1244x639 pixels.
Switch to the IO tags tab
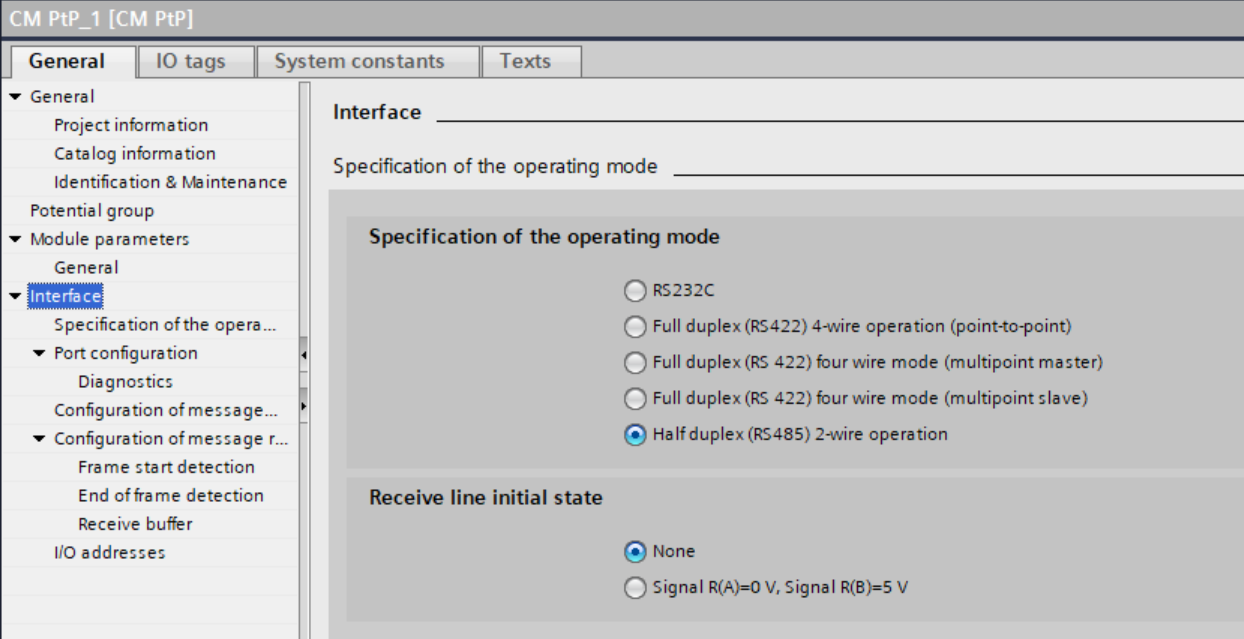click(x=191, y=61)
